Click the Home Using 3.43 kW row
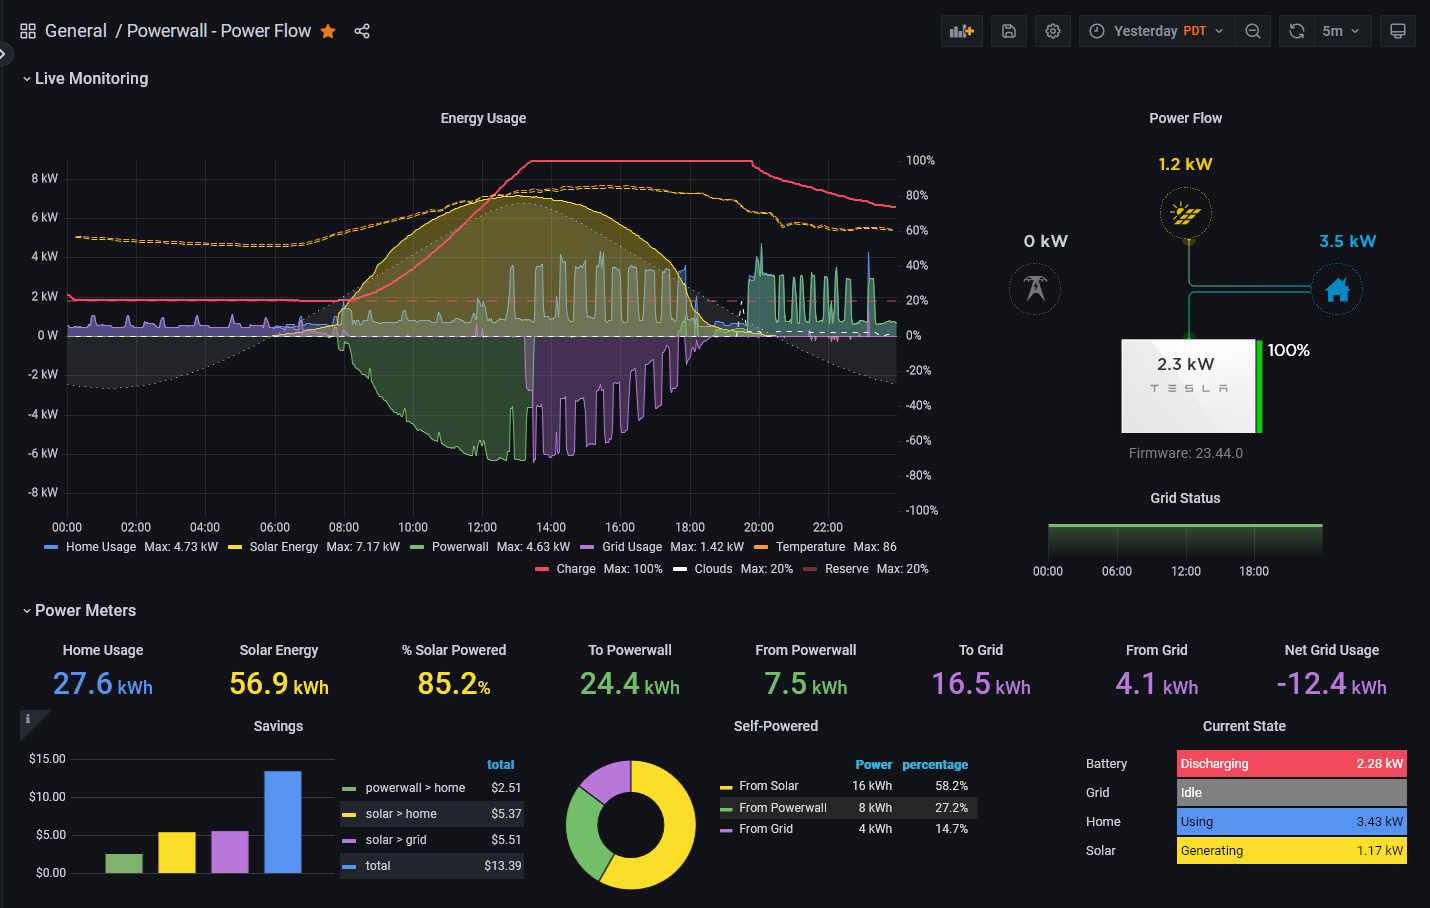 pos(1292,822)
